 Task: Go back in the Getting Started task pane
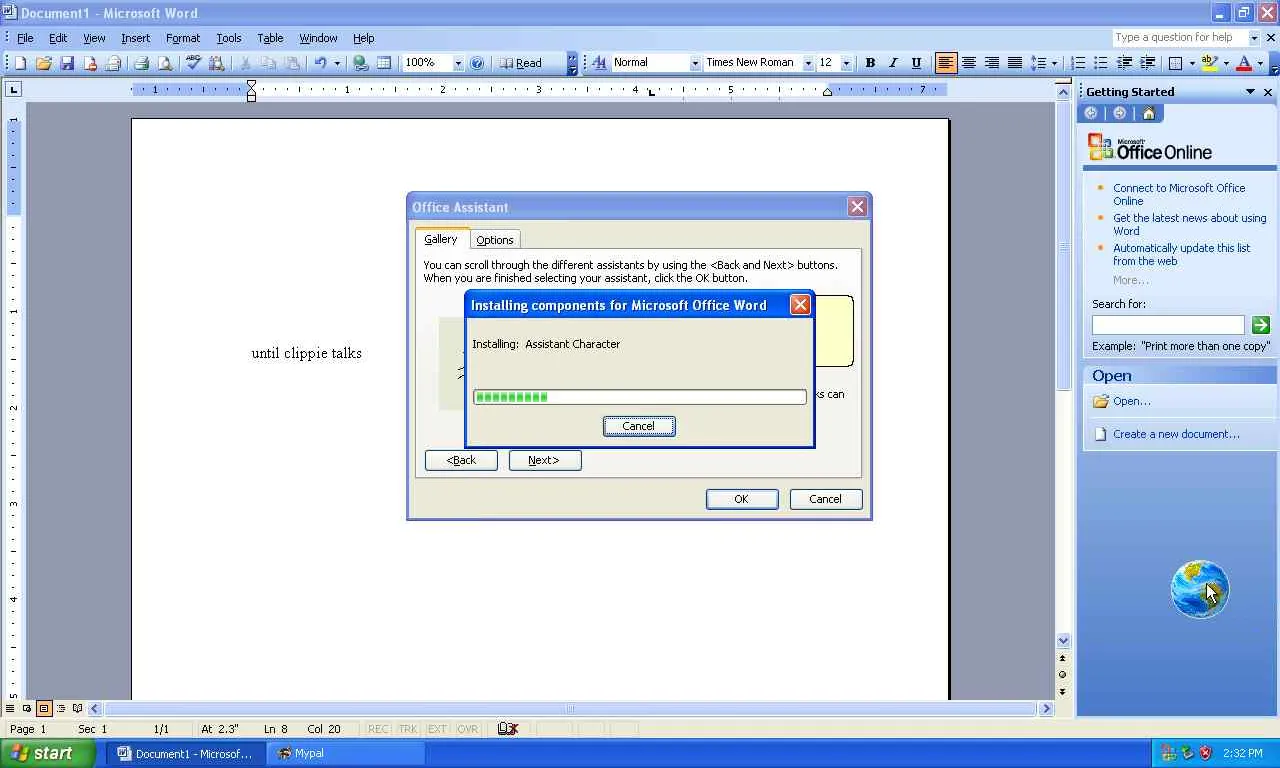tap(1091, 113)
